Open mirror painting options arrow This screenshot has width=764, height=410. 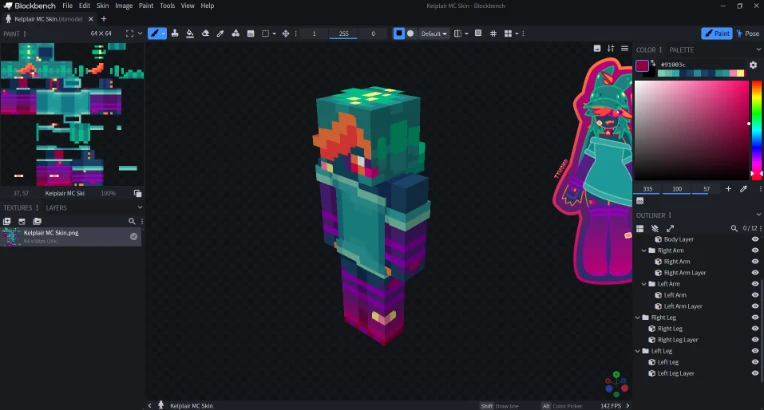(467, 34)
